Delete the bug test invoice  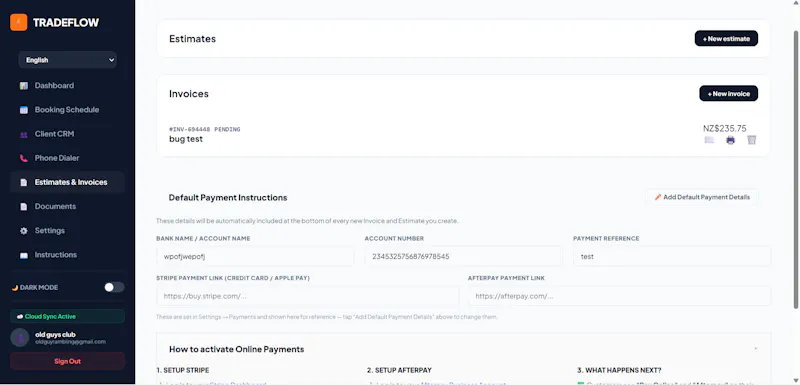pyautogui.click(x=752, y=140)
